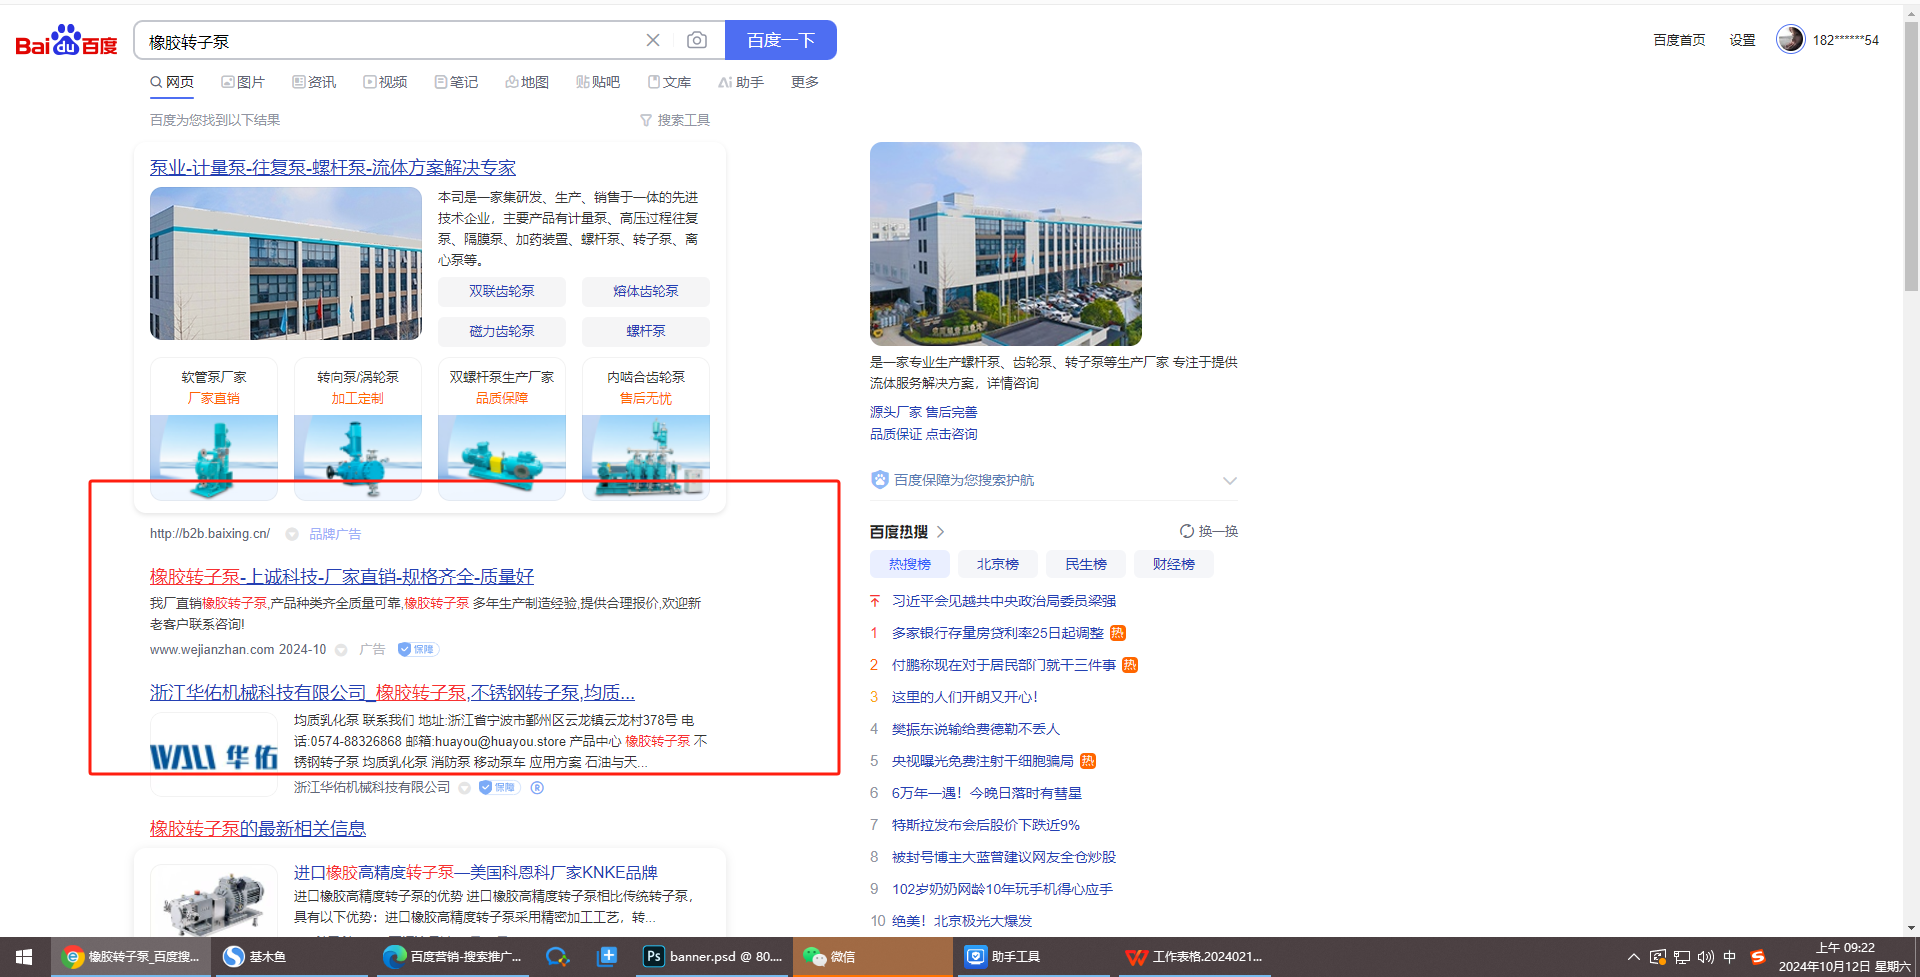This screenshot has height=977, width=1920.
Task: Expand the 更多 menu
Action: pyautogui.click(x=805, y=82)
